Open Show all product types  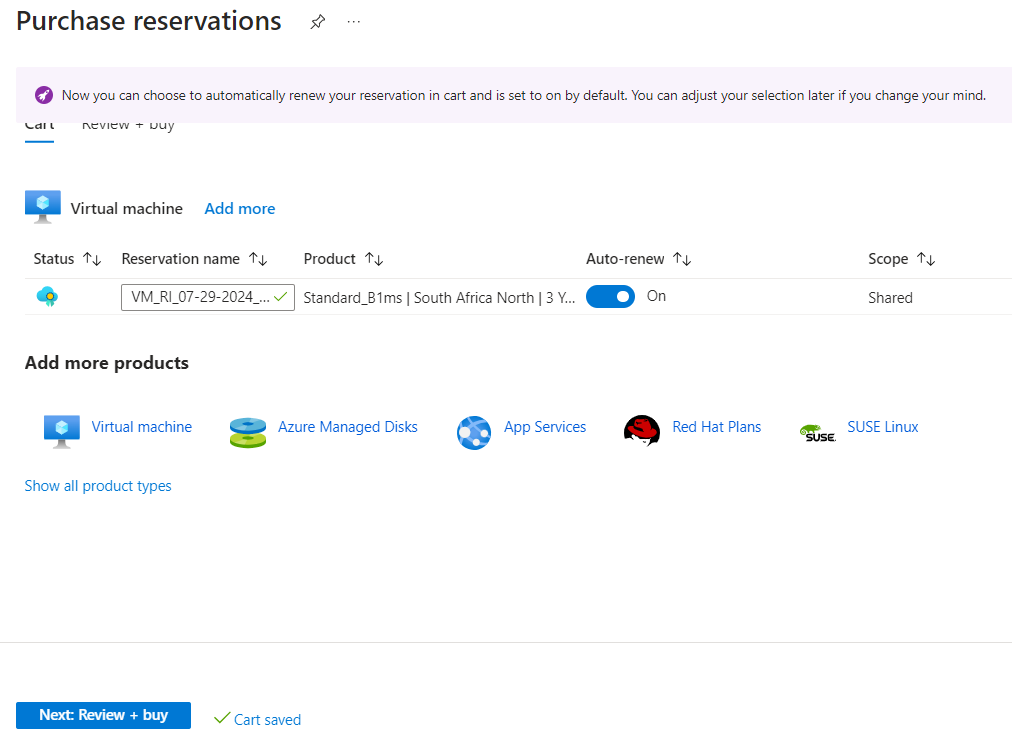click(98, 485)
